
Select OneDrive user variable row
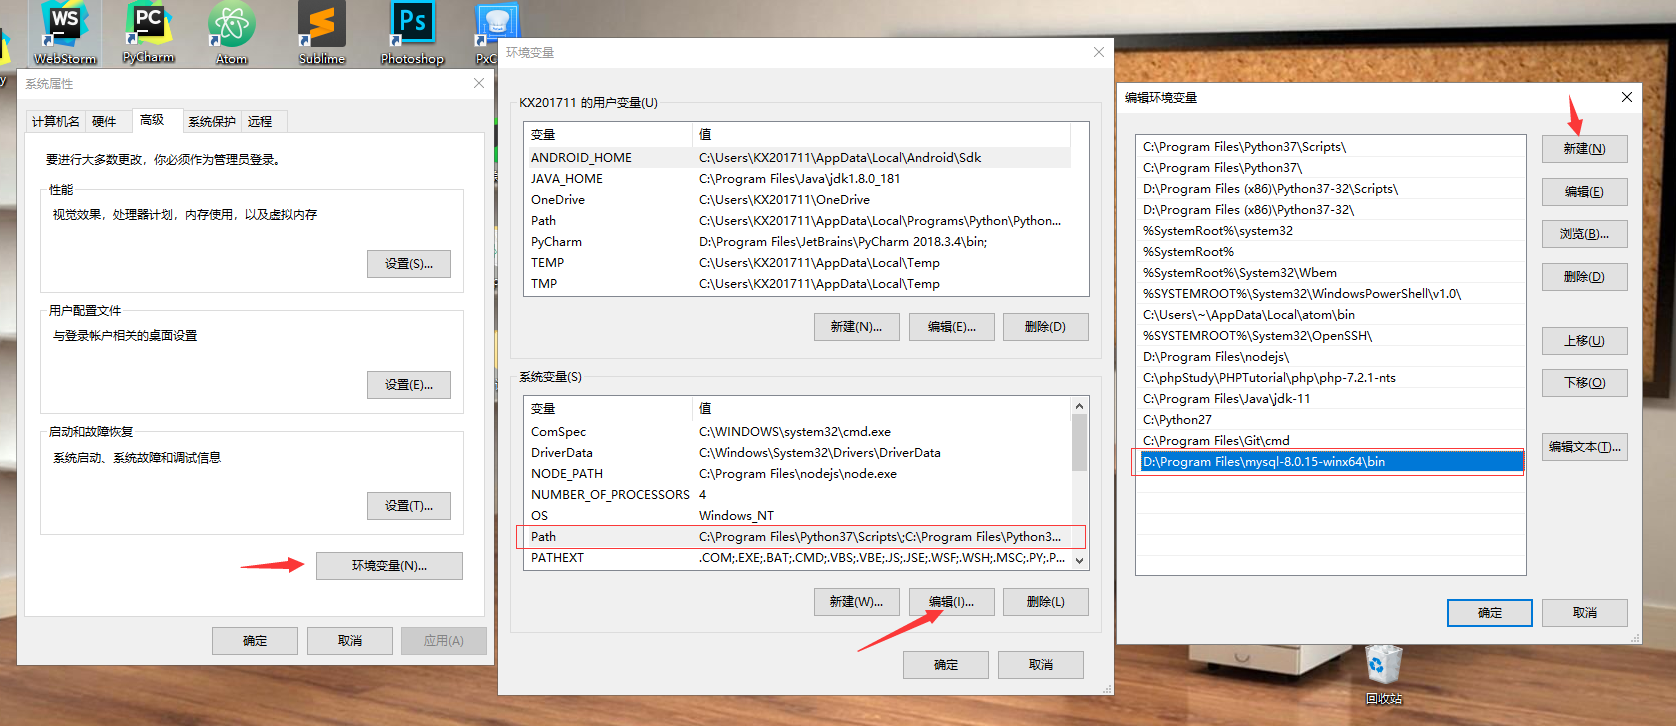[x=797, y=200]
